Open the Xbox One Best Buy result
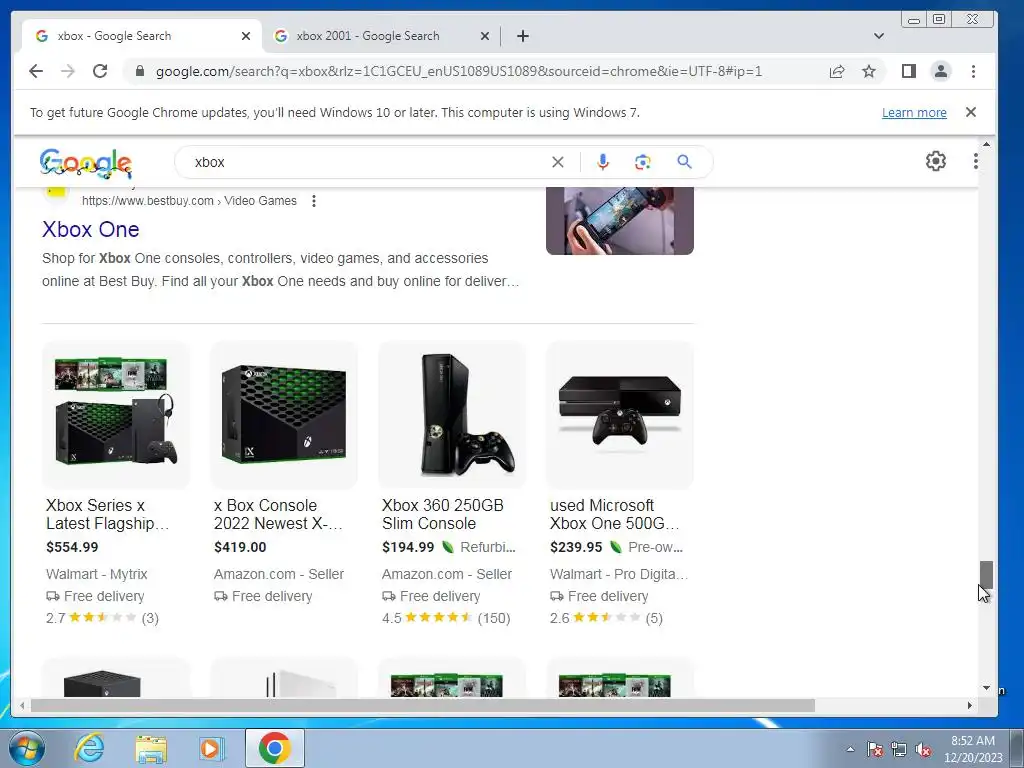The image size is (1024, 768). coord(90,229)
